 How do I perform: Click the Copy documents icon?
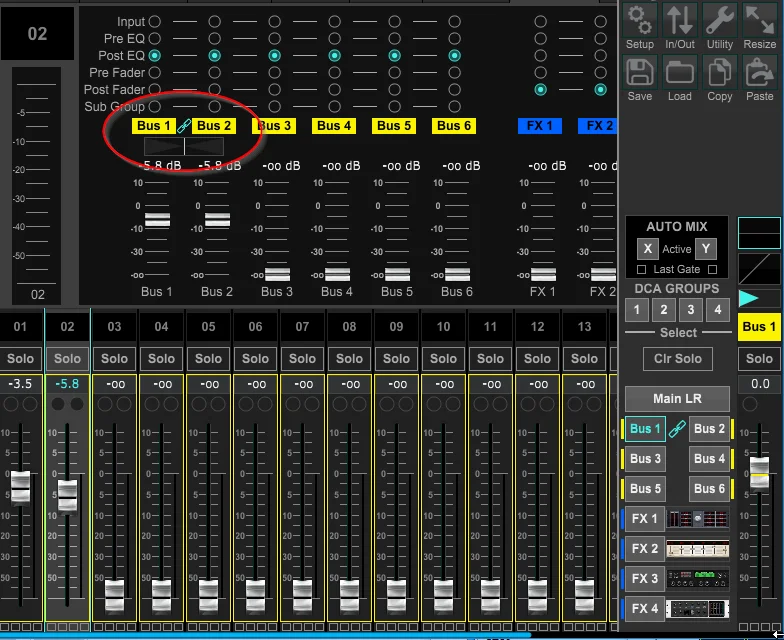(x=720, y=72)
